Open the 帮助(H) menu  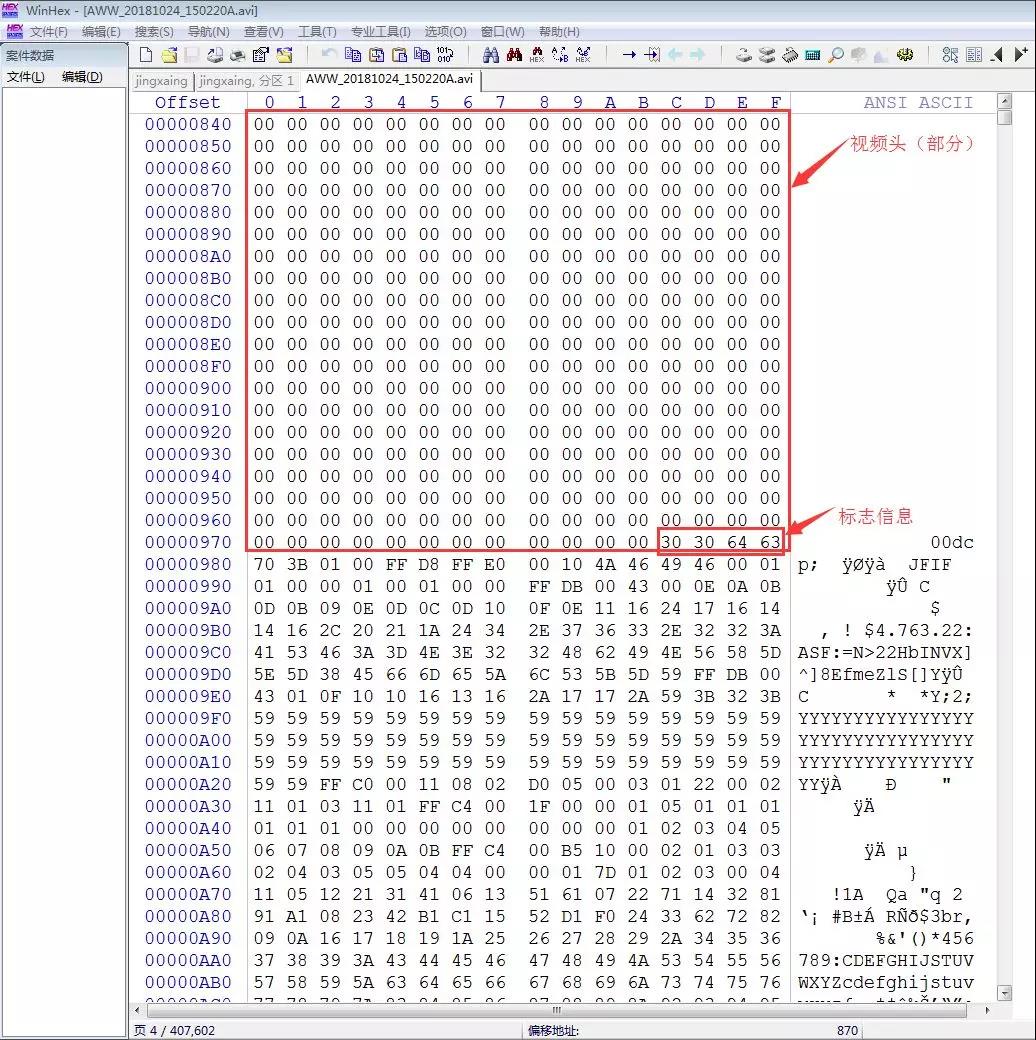[559, 32]
